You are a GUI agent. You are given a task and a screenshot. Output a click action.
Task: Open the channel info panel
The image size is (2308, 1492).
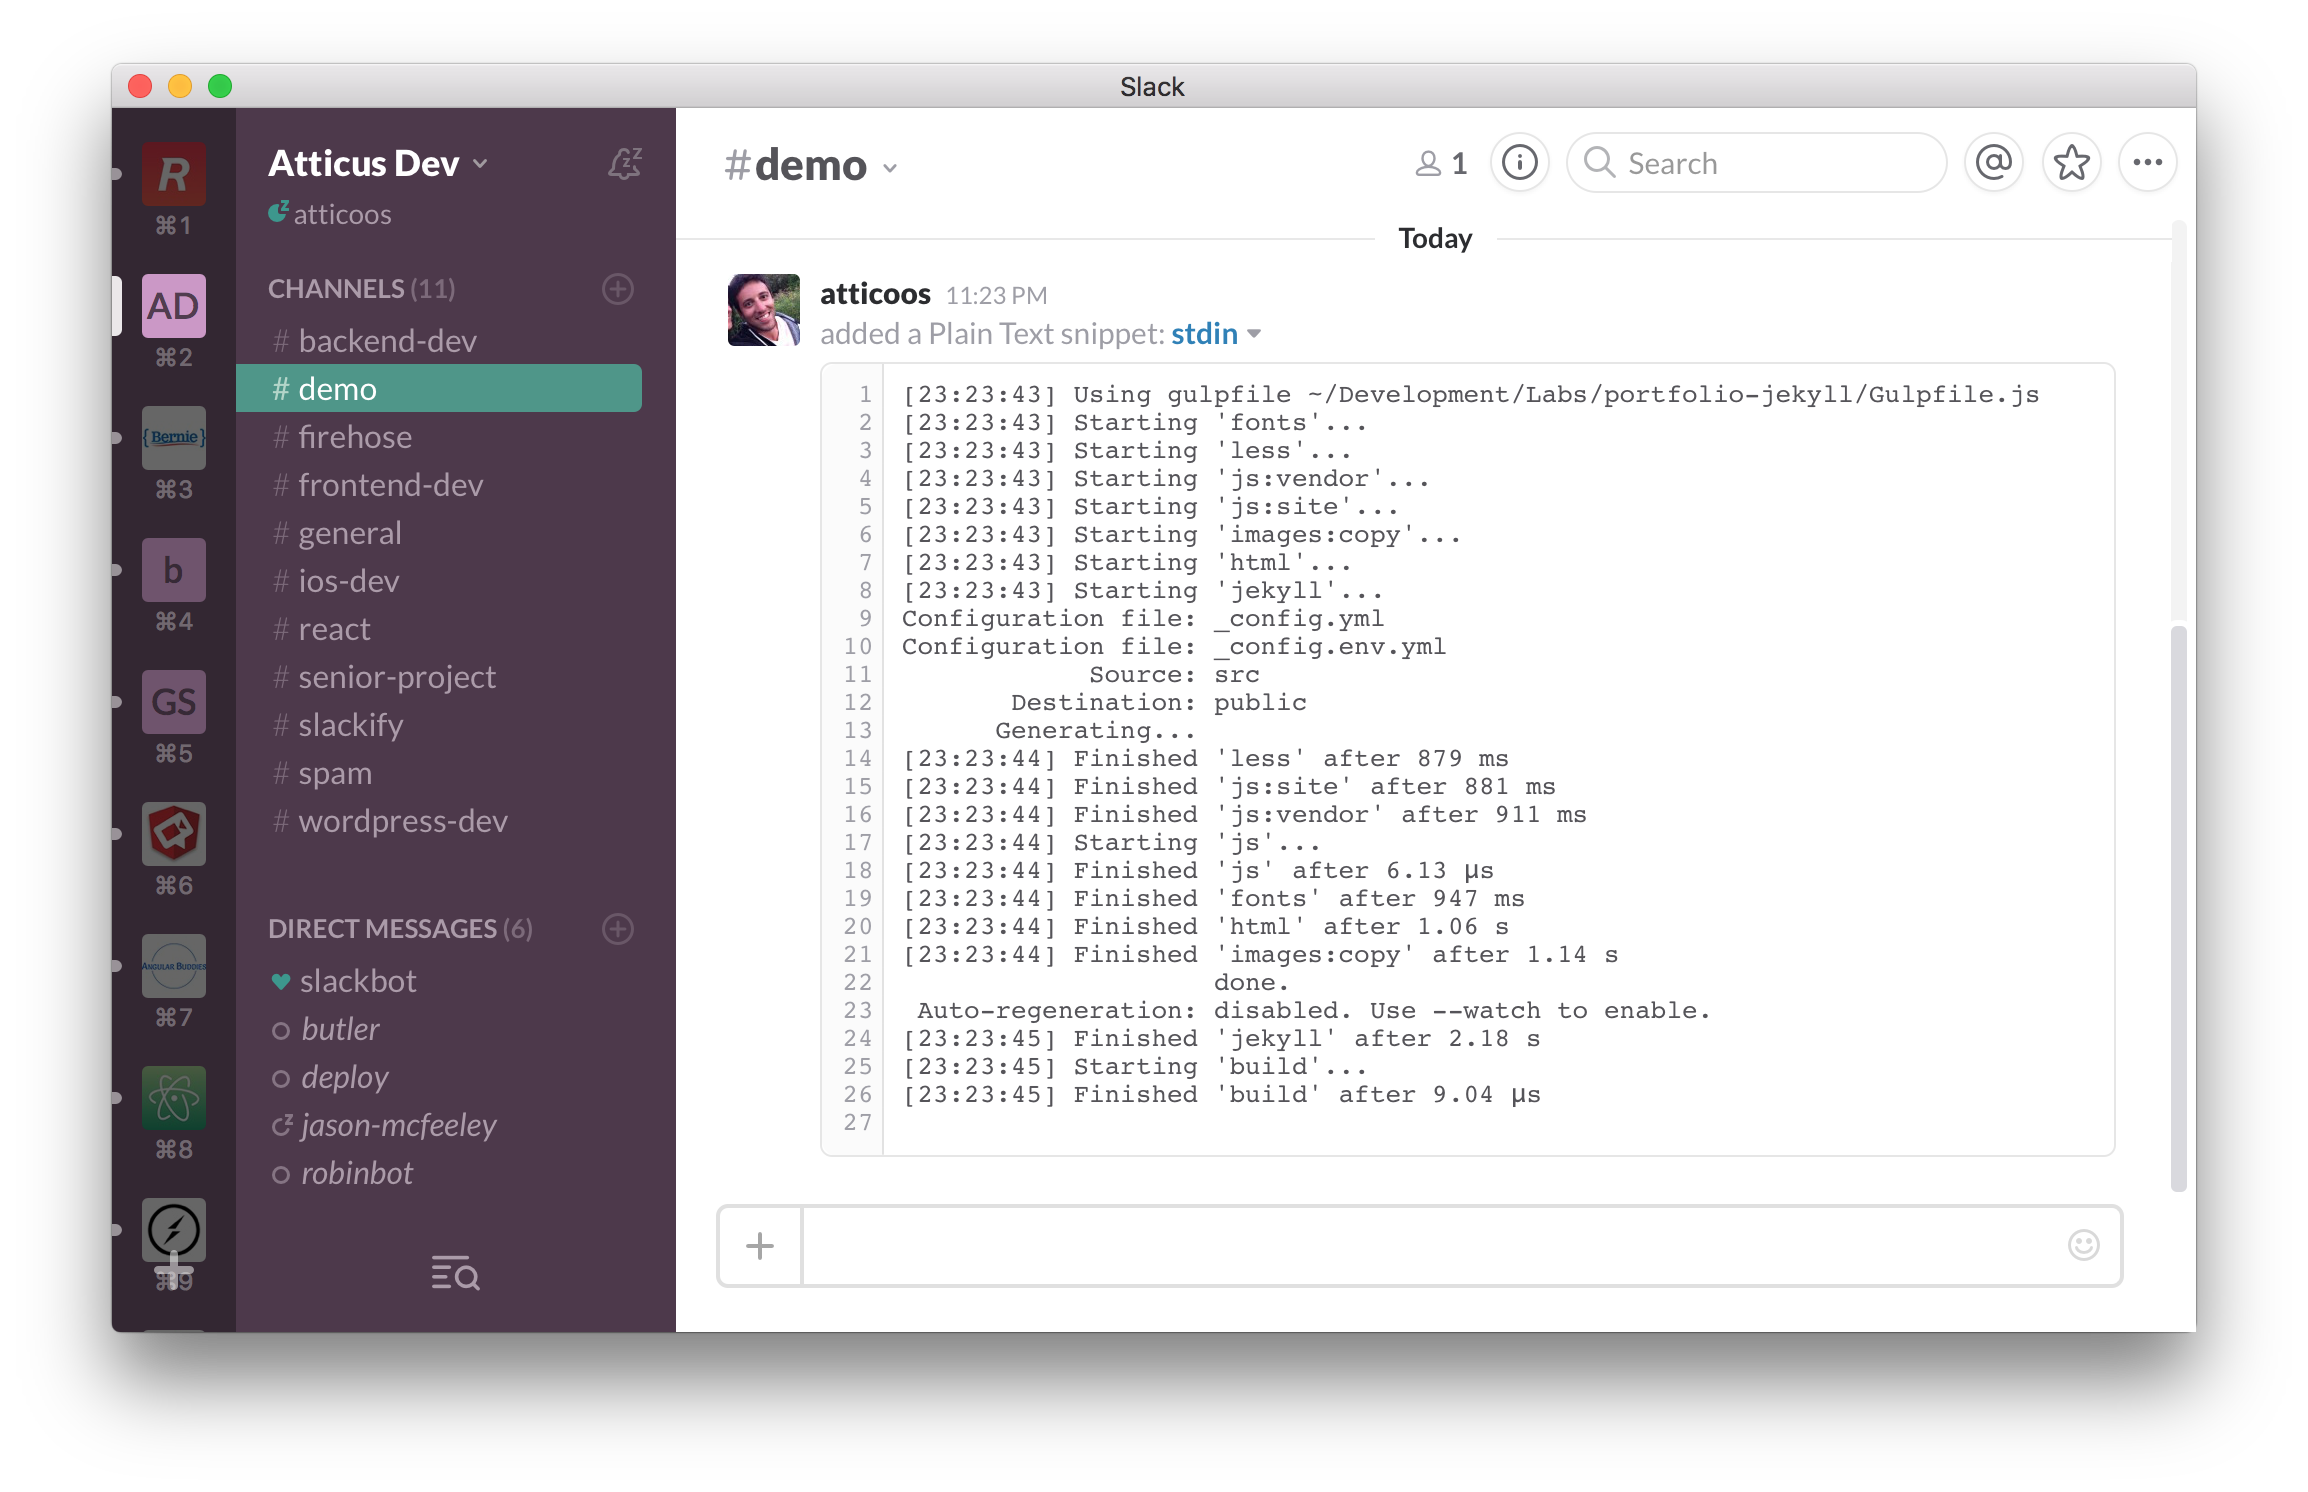point(1522,161)
